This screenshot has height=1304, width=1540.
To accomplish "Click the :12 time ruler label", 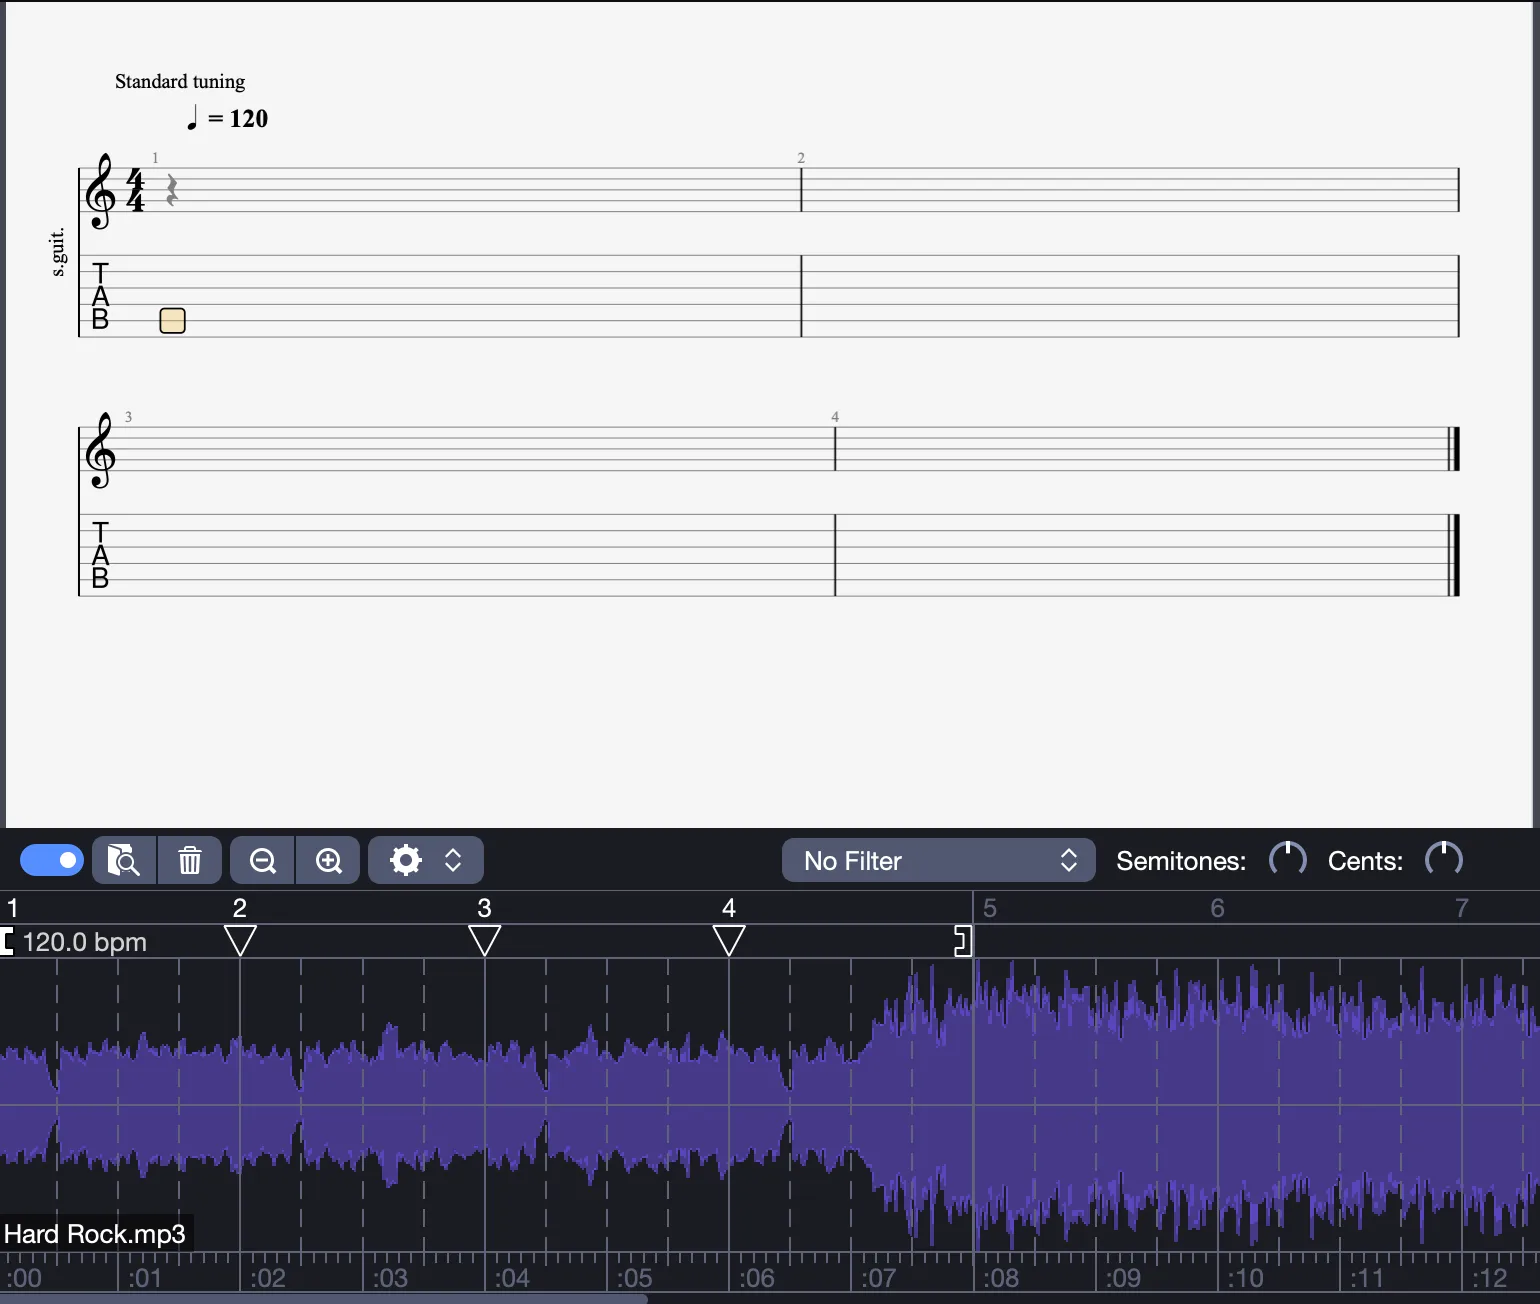I will coord(1490,1278).
